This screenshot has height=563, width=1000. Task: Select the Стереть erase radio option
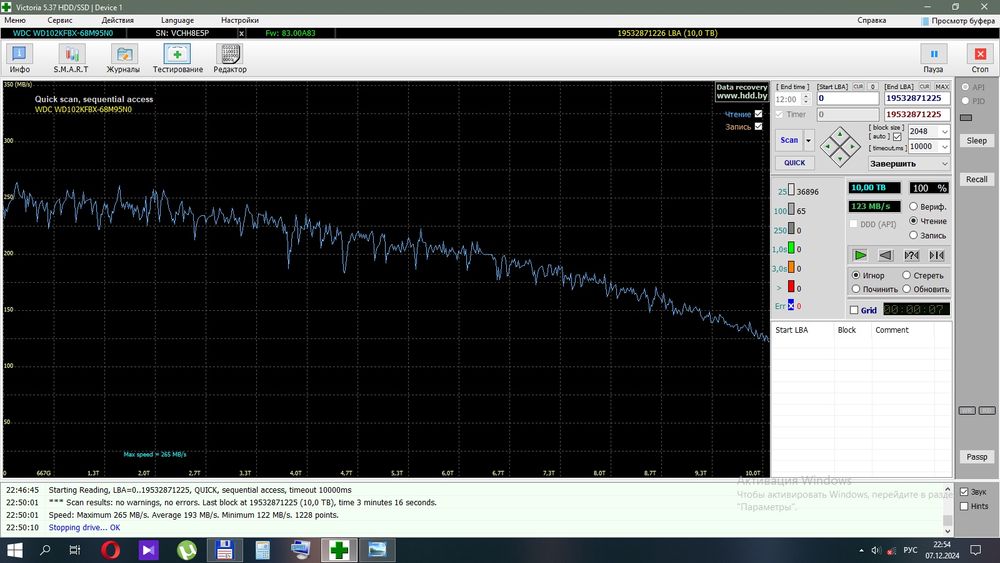(x=907, y=275)
